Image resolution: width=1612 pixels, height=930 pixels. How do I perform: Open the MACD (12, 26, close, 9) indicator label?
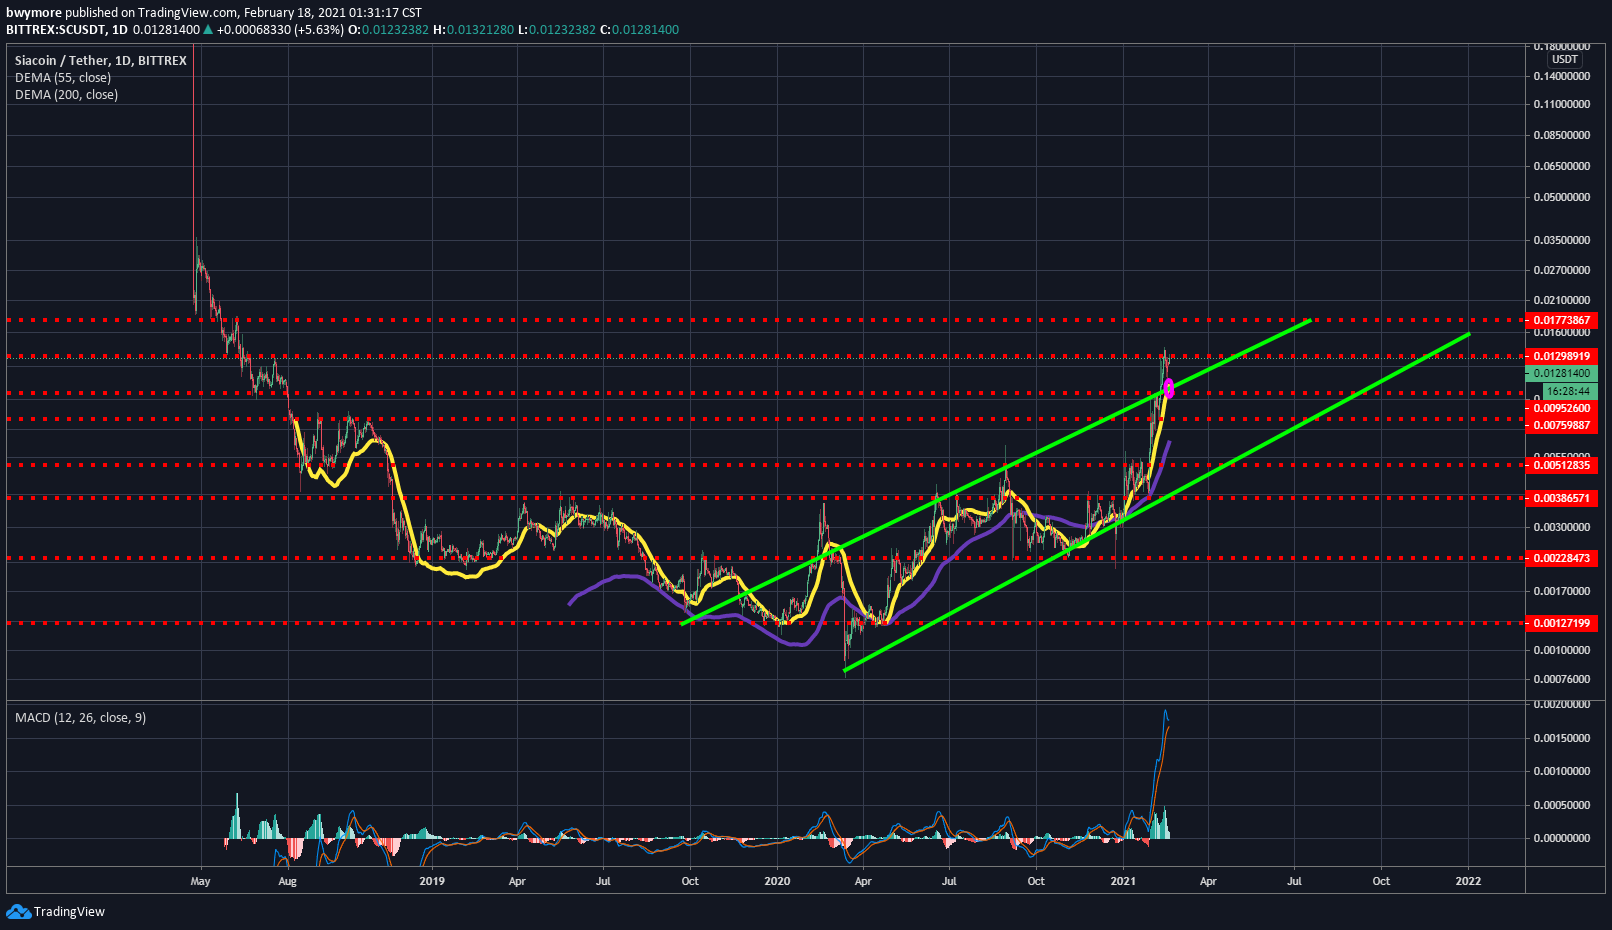(80, 718)
